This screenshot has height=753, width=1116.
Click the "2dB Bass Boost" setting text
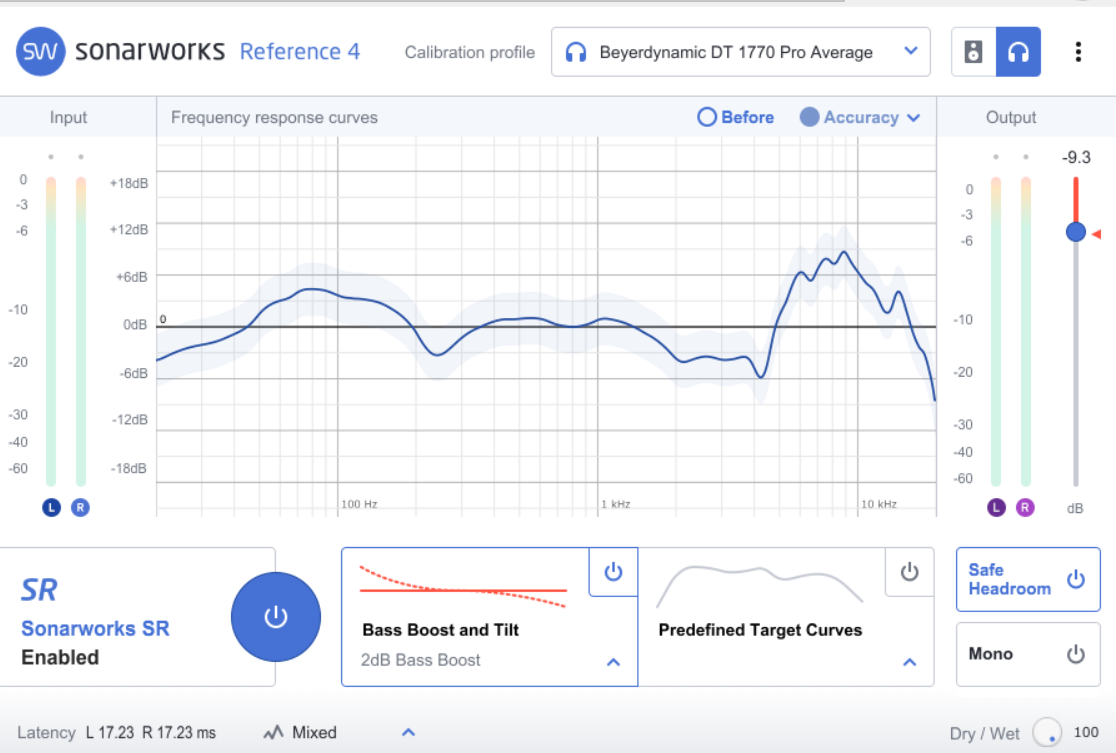(421, 660)
